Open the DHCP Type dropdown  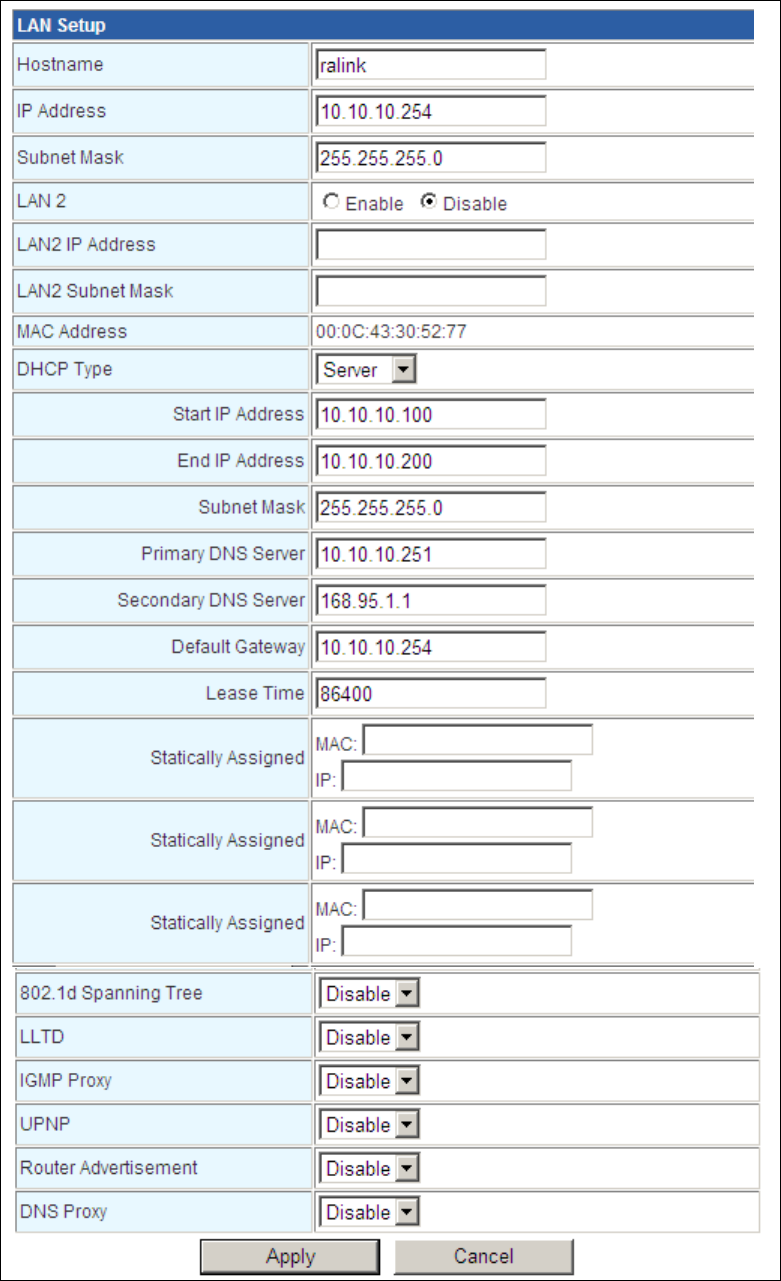366,370
